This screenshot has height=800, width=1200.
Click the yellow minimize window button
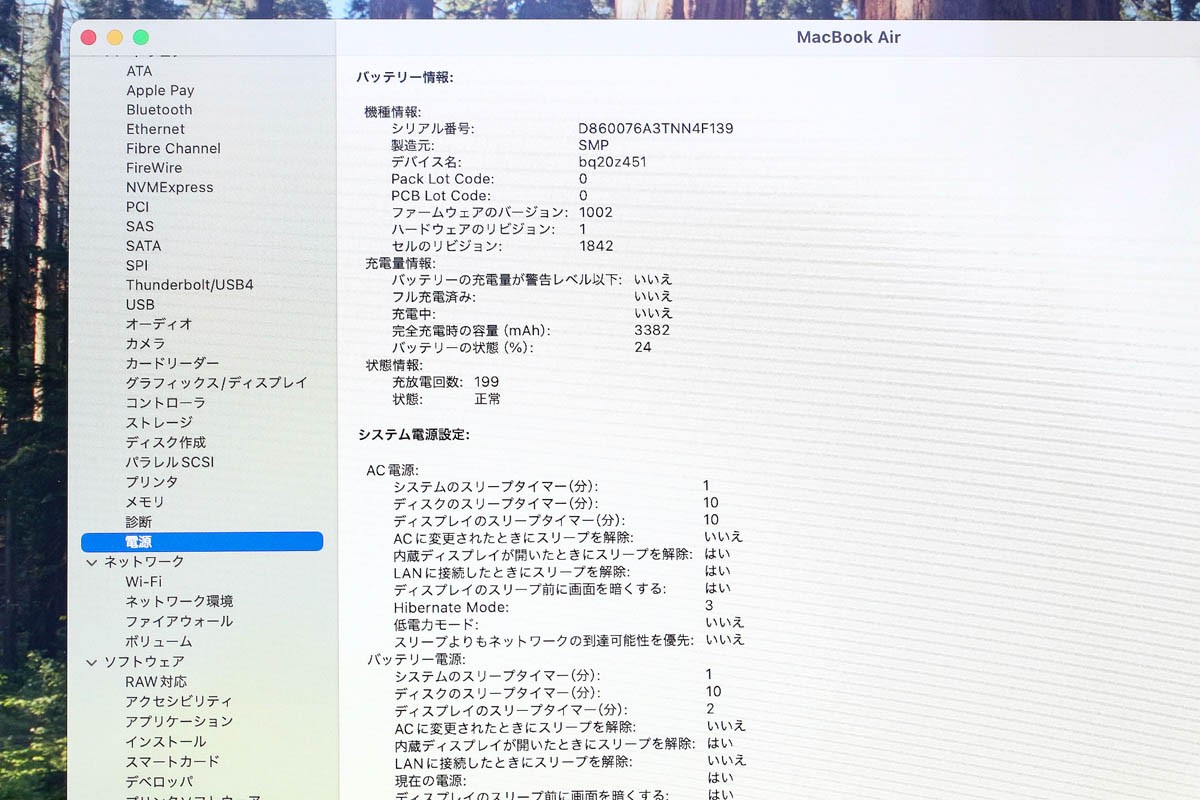pyautogui.click(x=115, y=37)
